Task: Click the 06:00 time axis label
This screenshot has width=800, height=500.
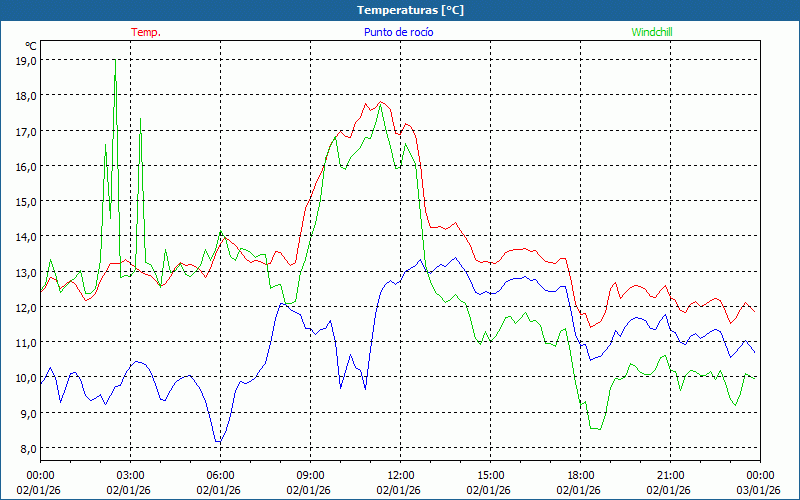Action: tap(220, 475)
